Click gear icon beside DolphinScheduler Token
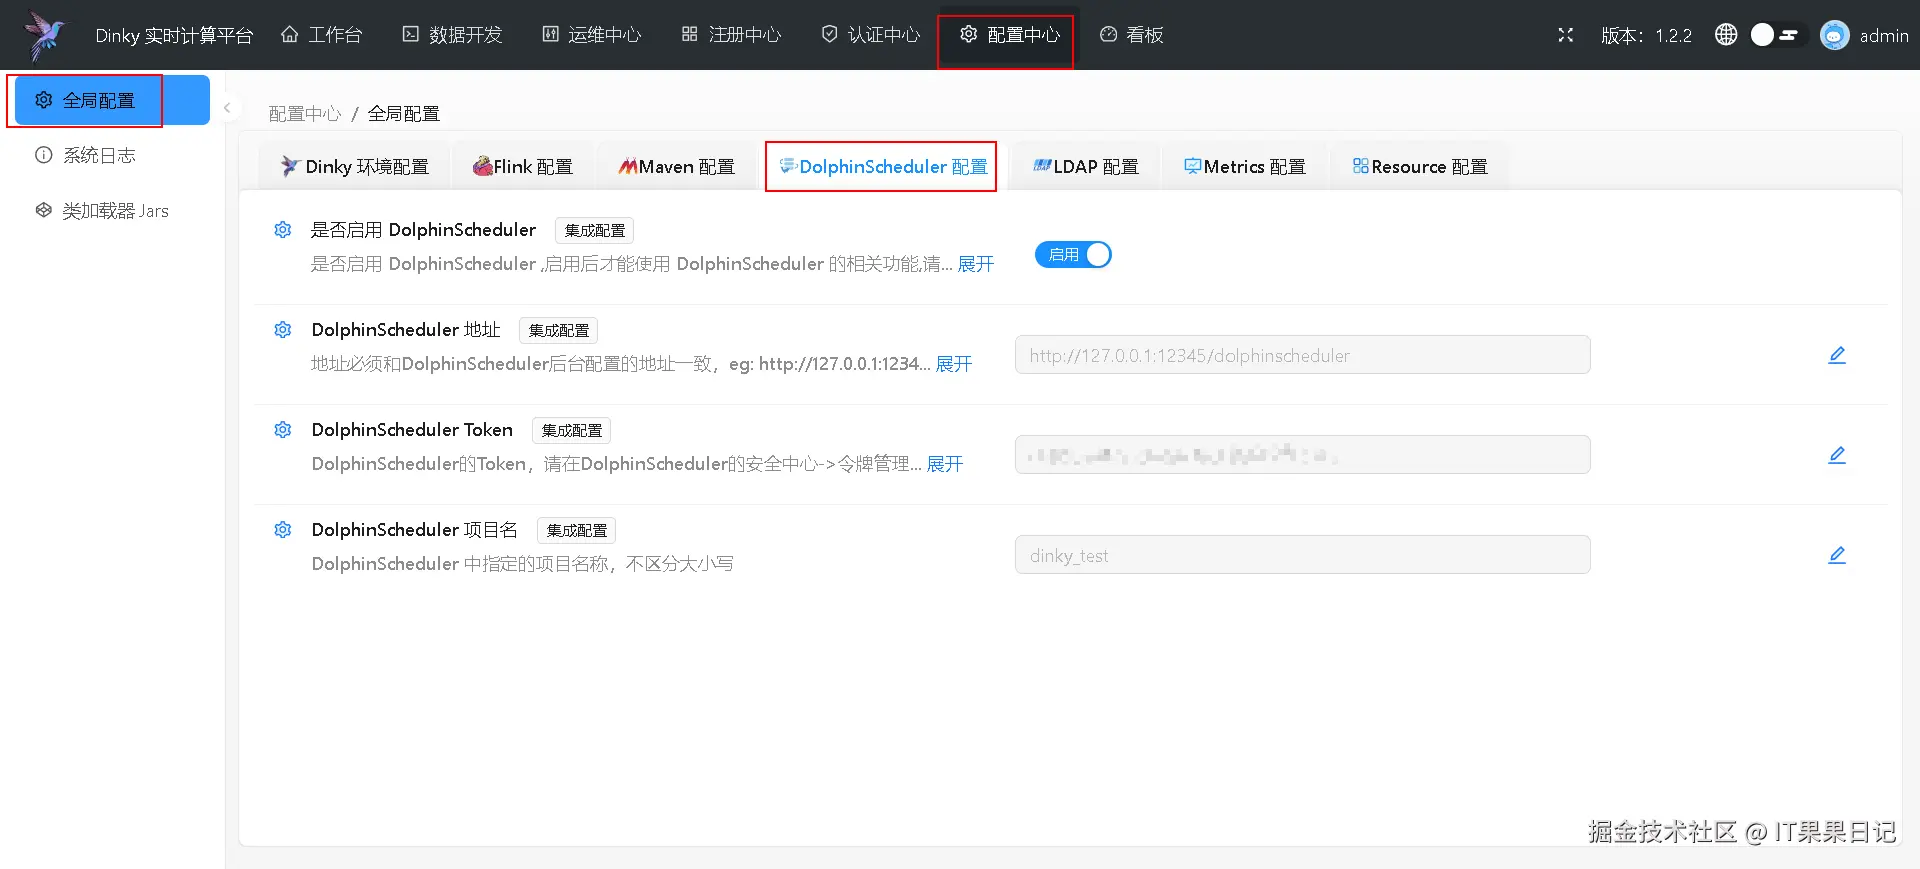This screenshot has height=869, width=1920. [283, 430]
